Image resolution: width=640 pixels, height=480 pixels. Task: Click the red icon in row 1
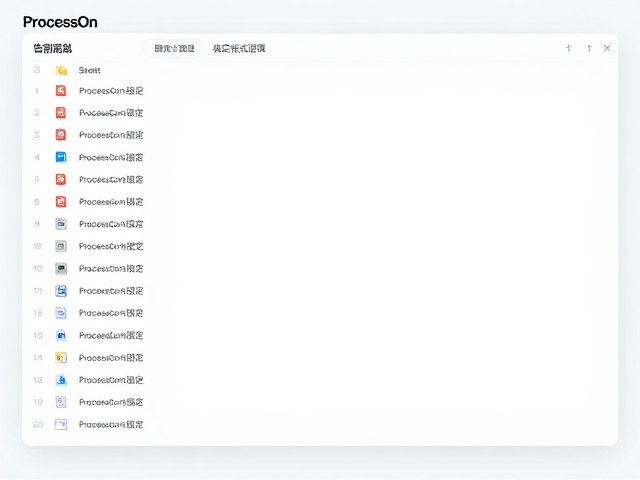click(61, 91)
